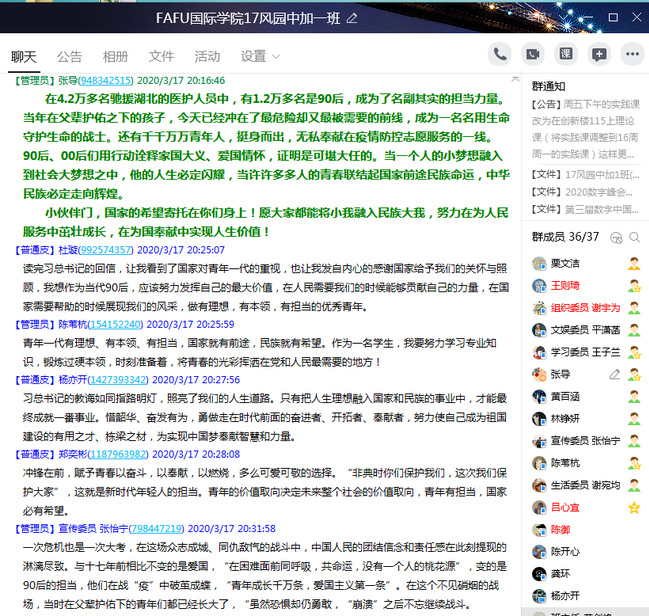The width and height of the screenshot is (649, 616).
Task: Open the group class (课) feature
Action: point(566,54)
